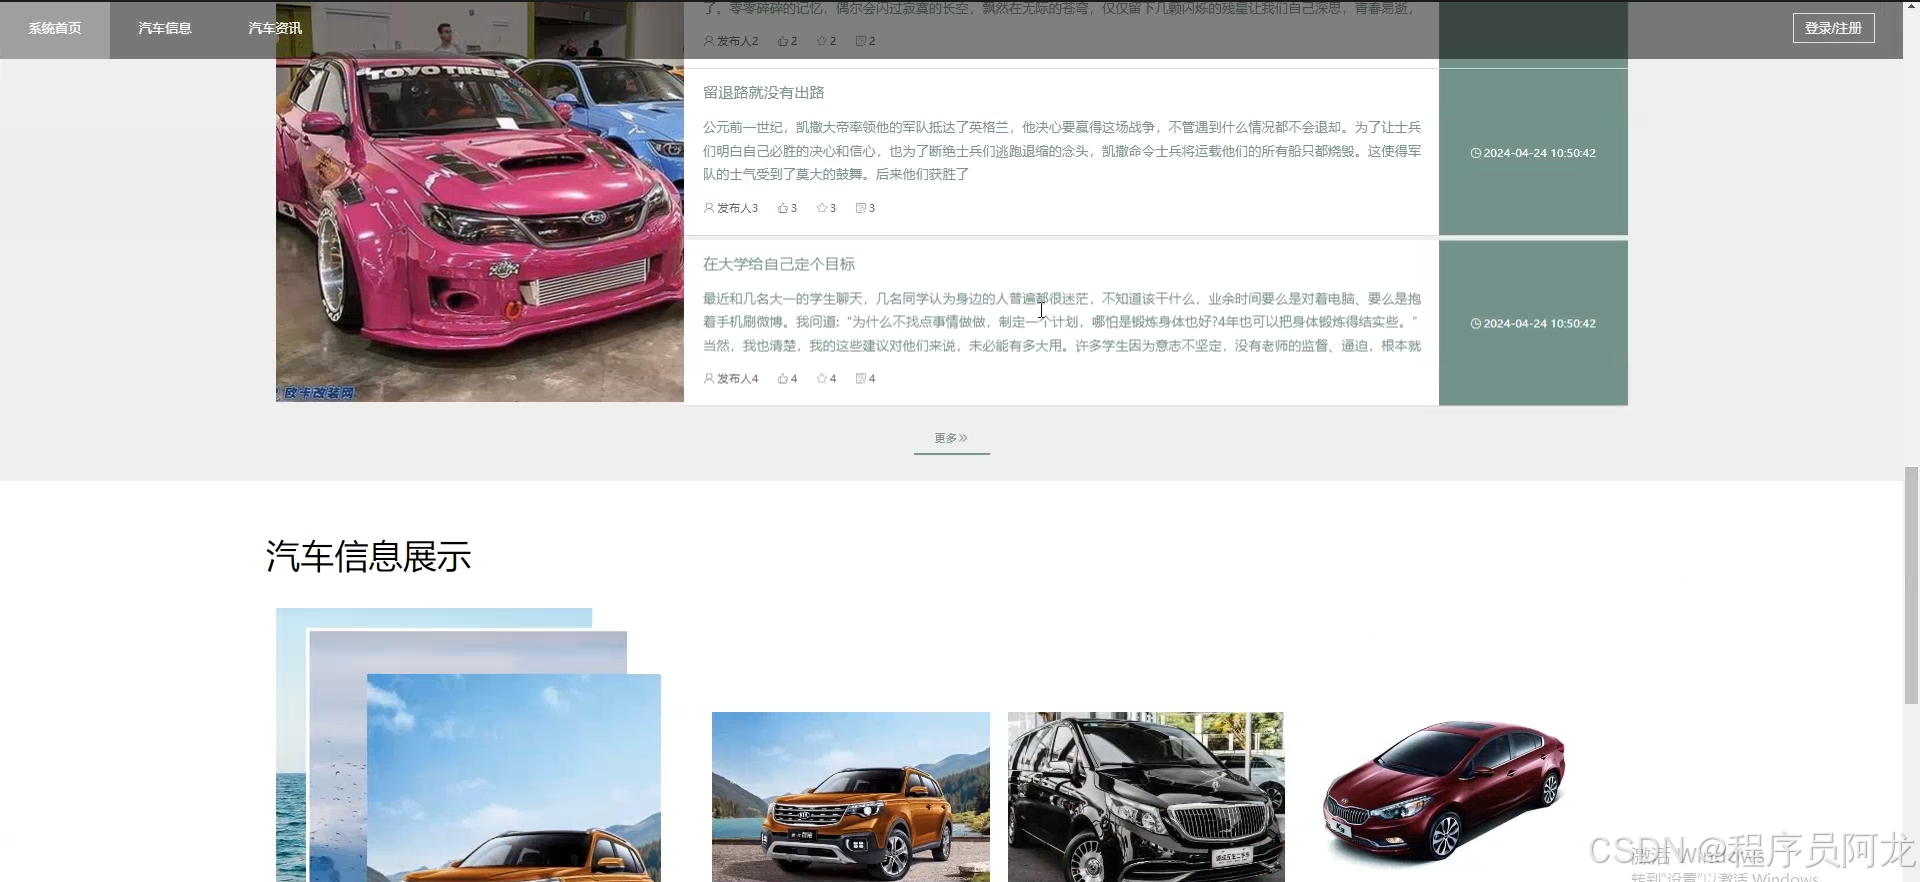Click the summary text of 留退路就没有出路
Image resolution: width=1920 pixels, height=882 pixels.
pyautogui.click(x=1062, y=151)
